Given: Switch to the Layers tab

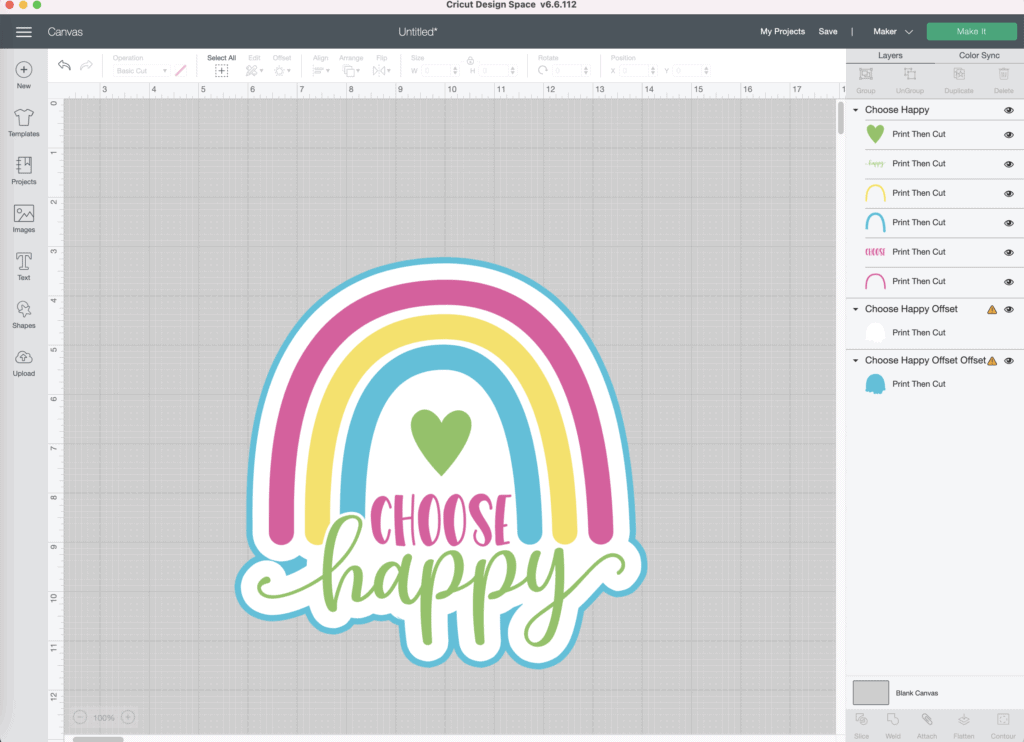Looking at the screenshot, I should click(x=890, y=56).
